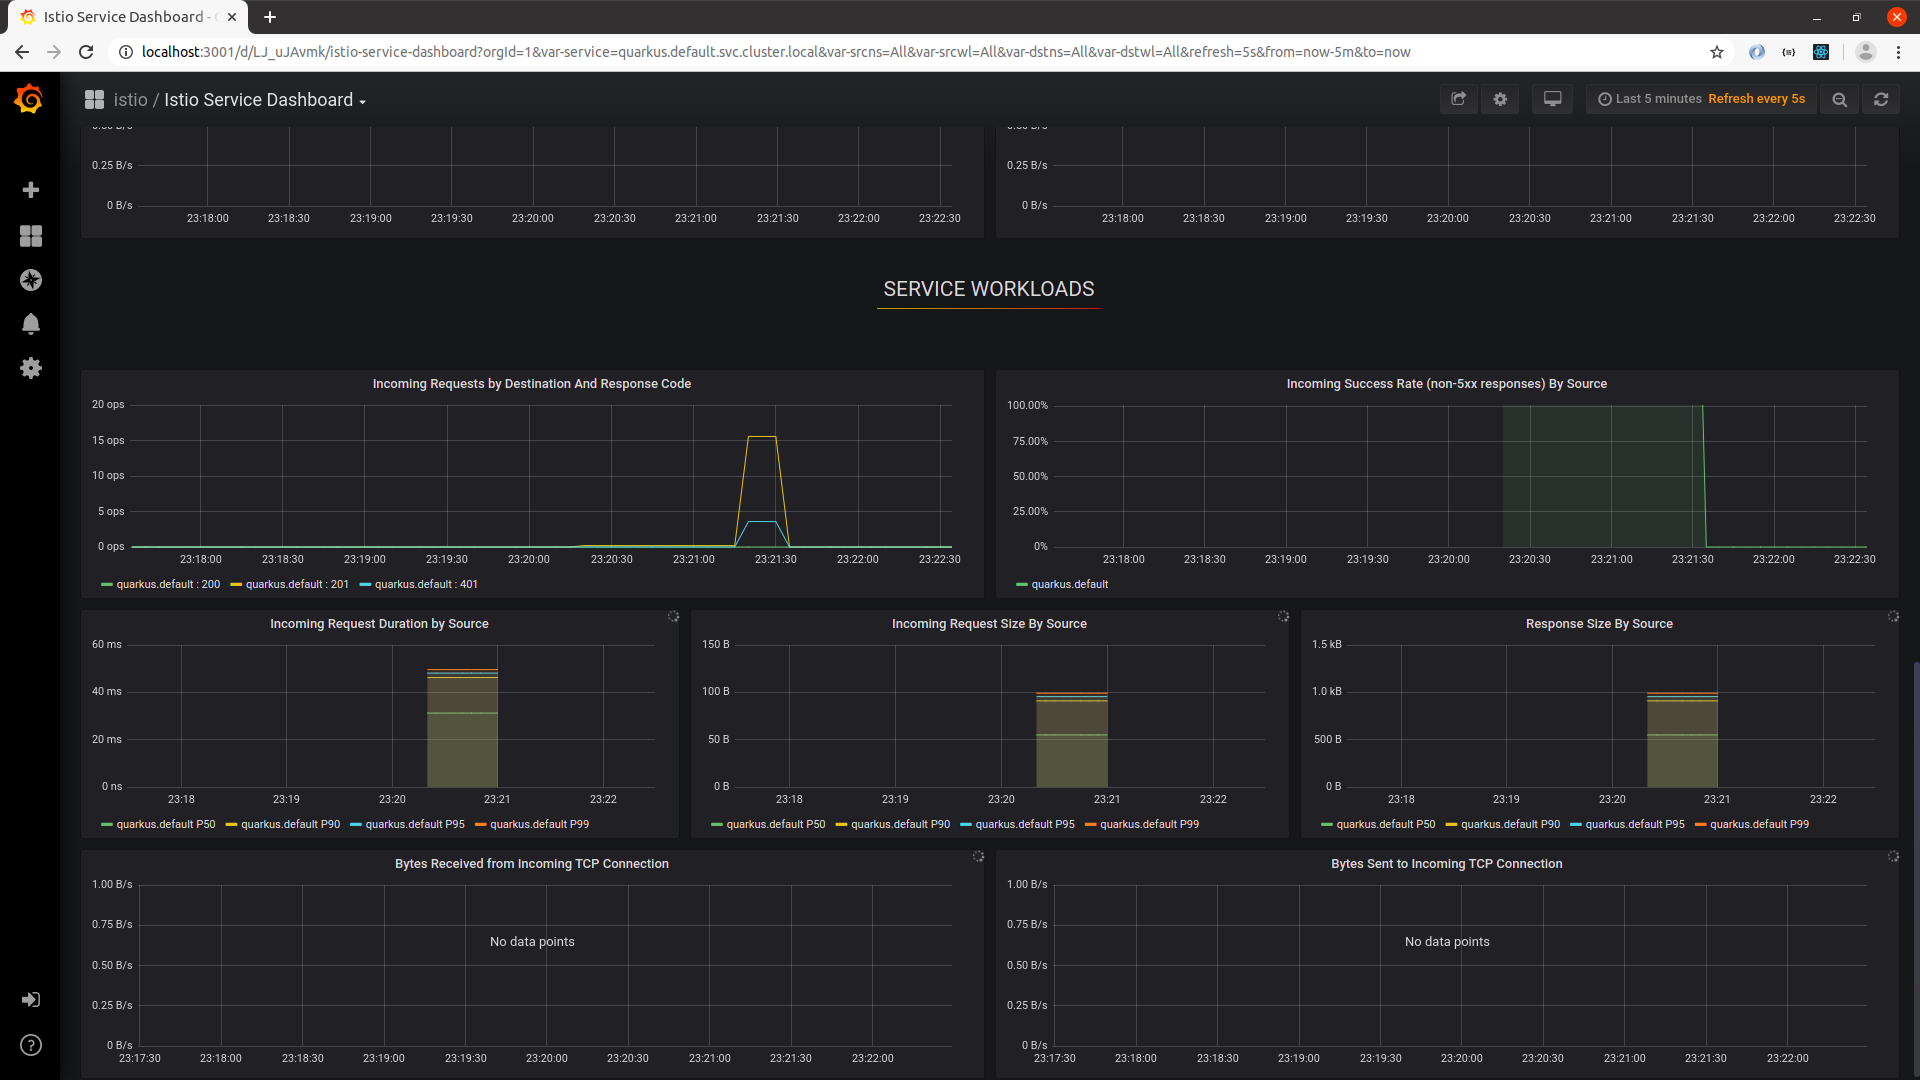
Task: Click the Grafana logo home icon
Action: coord(29,99)
